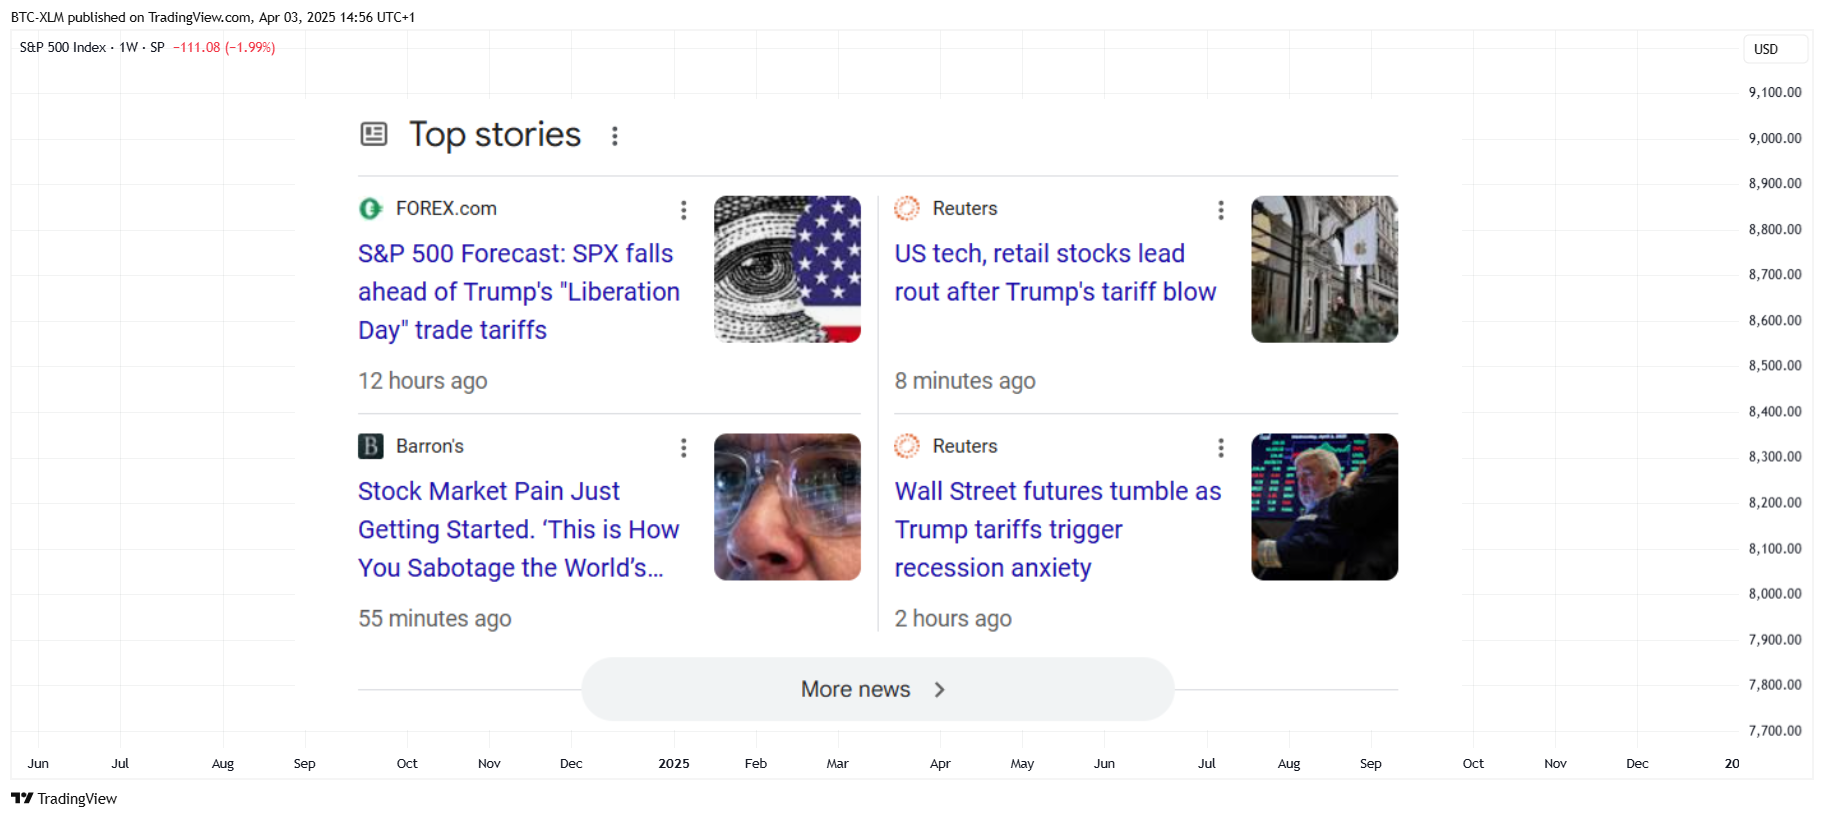Open the USD currency selector
The width and height of the screenshot is (1824, 818).
tap(1775, 49)
